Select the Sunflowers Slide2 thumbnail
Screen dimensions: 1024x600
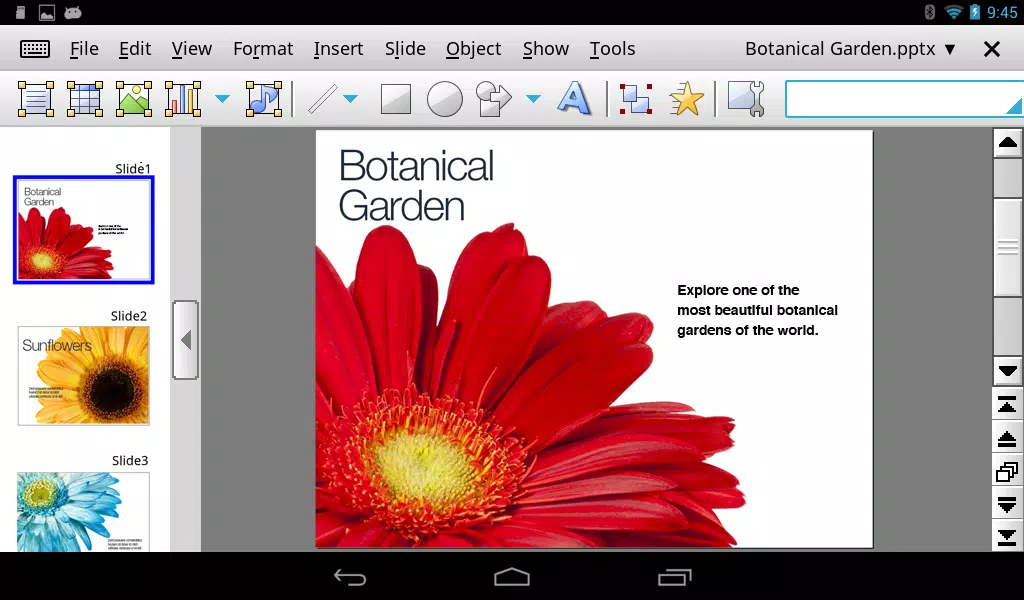[x=84, y=376]
